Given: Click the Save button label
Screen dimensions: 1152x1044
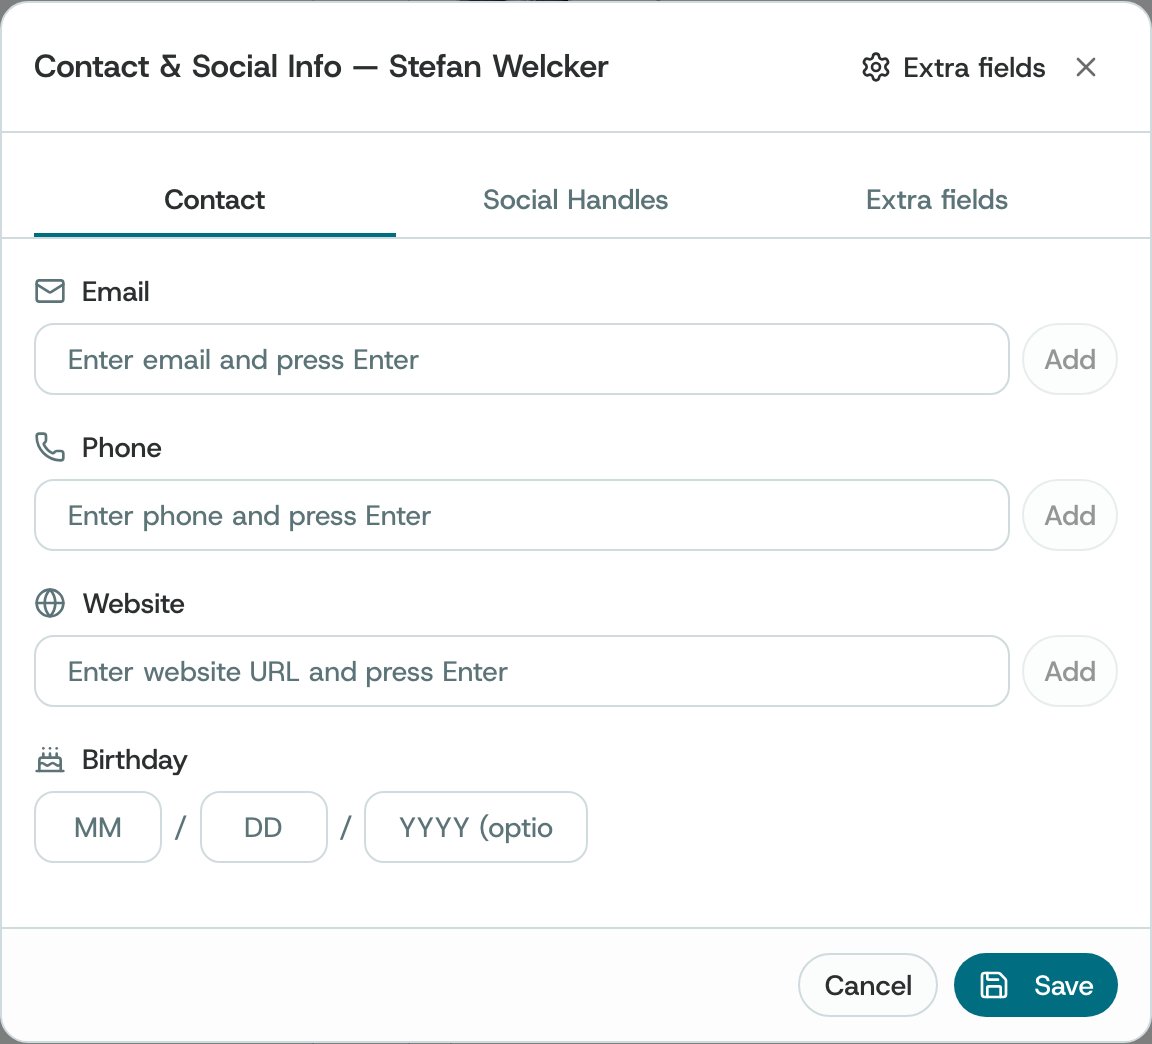Looking at the screenshot, I should (1063, 985).
